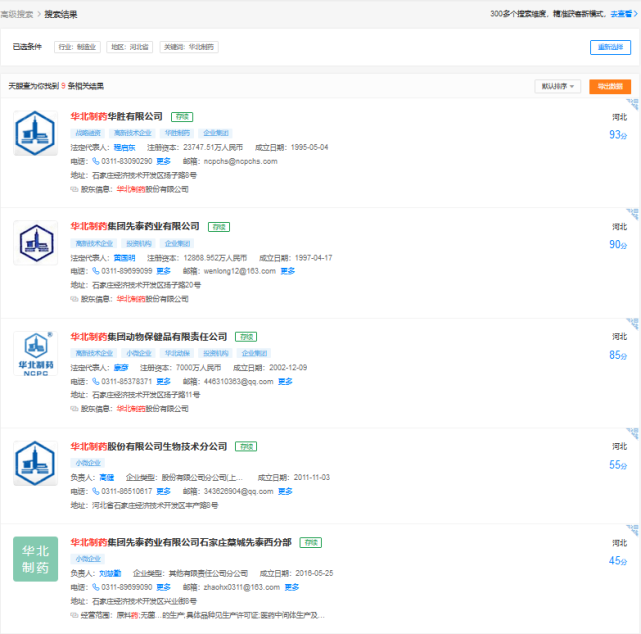Click 高新技术企业 tag under 先泰药业有限公司
Image resolution: width=641 pixels, height=634 pixels.
(x=94, y=244)
